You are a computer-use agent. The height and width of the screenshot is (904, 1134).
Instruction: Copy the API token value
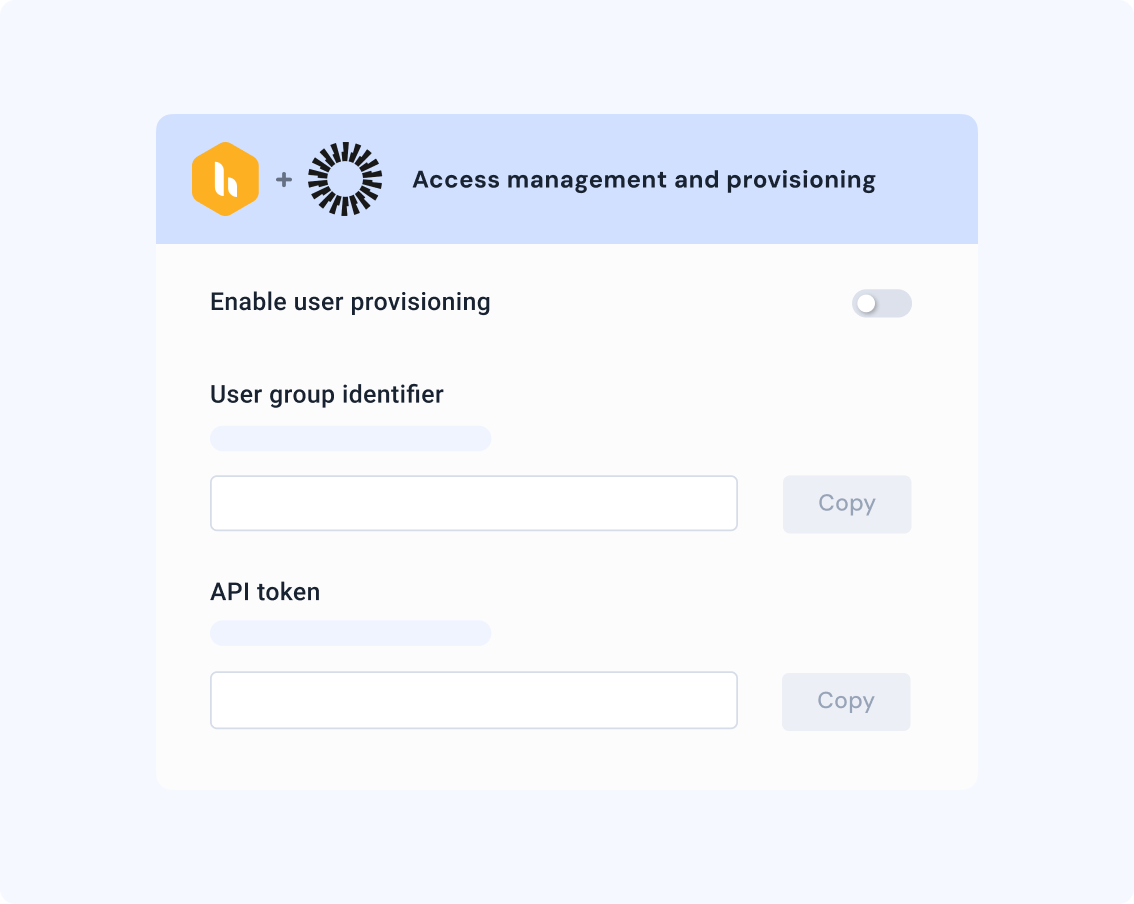(846, 700)
